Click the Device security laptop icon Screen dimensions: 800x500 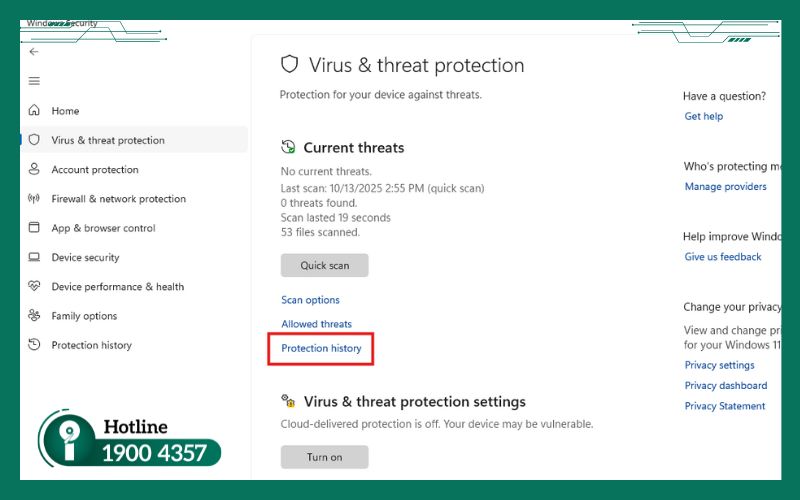coord(34,257)
